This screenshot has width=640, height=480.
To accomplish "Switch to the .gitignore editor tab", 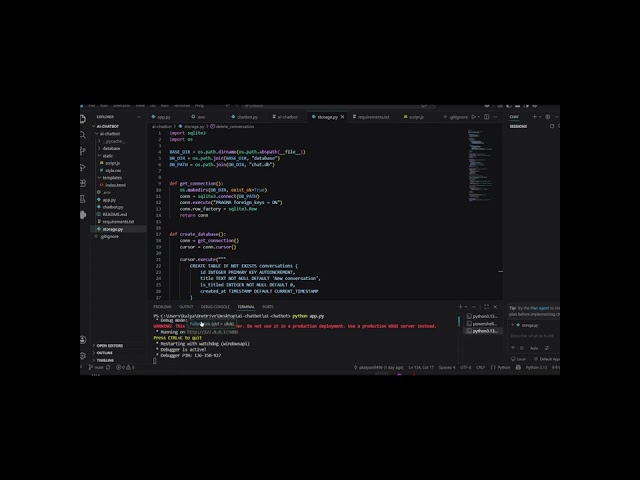I will point(456,117).
